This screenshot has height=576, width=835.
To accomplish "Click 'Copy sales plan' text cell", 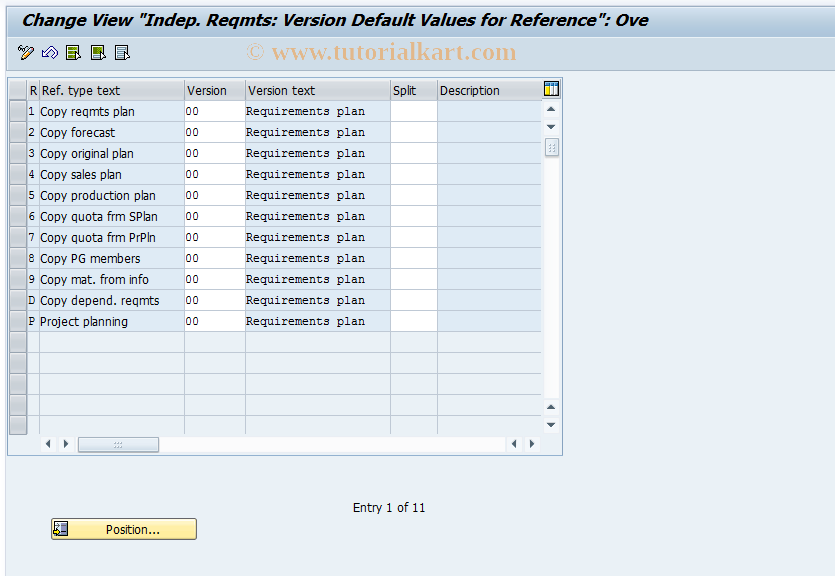I will pos(112,174).
